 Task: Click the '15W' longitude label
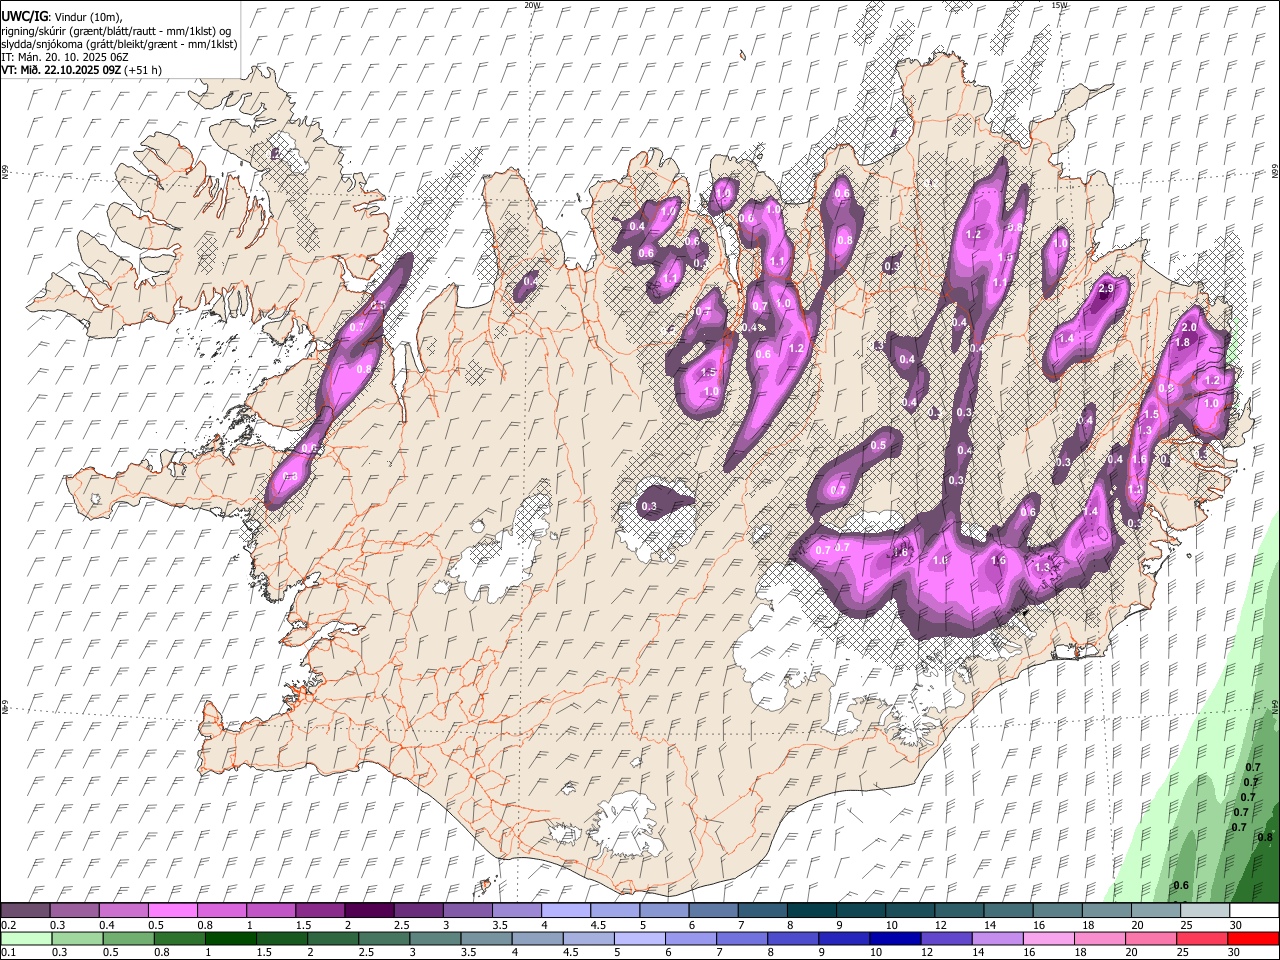coord(1059,5)
